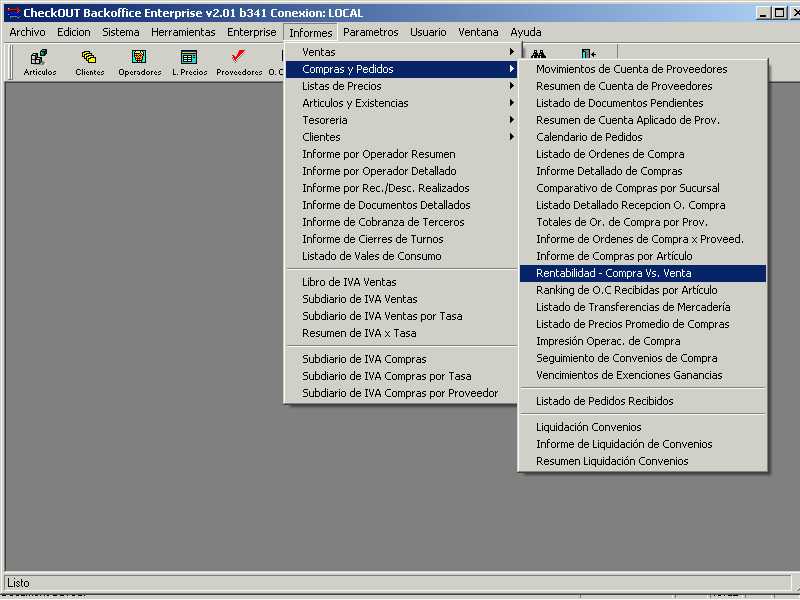Click the binoculars search icon in toolbar
The image size is (800, 600).
click(538, 54)
